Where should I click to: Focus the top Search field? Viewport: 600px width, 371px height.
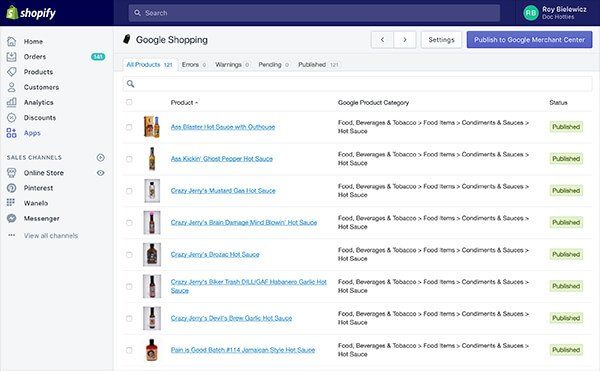coord(314,13)
